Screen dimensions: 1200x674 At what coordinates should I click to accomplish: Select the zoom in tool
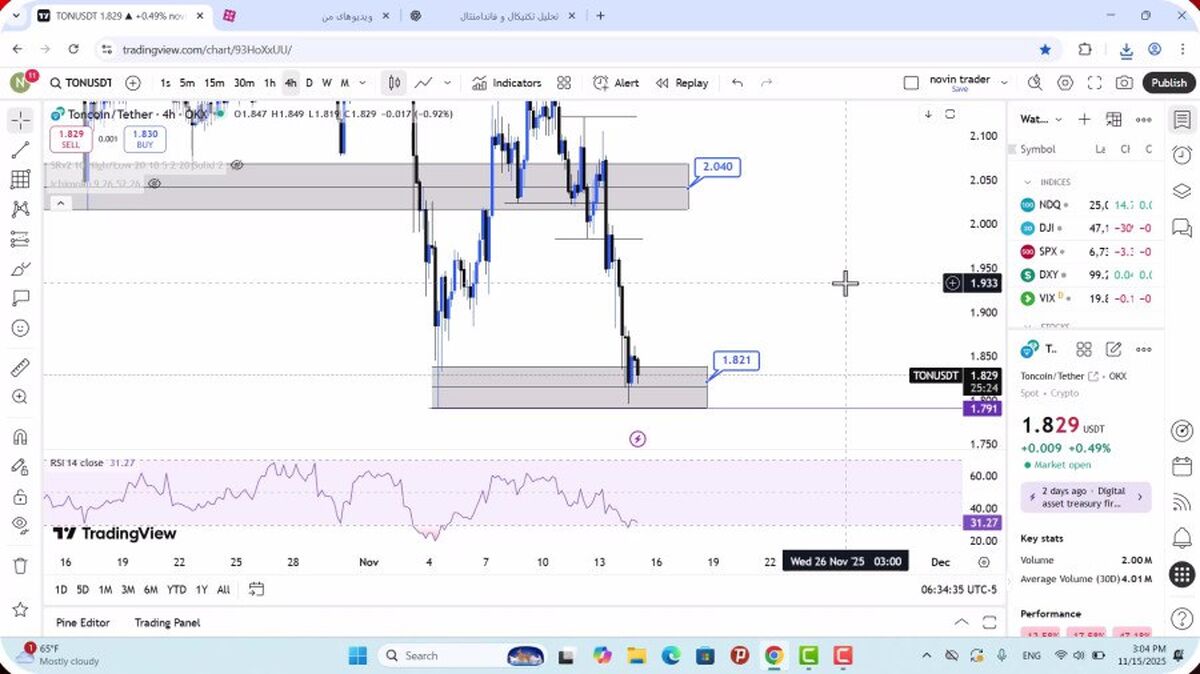pyautogui.click(x=20, y=397)
